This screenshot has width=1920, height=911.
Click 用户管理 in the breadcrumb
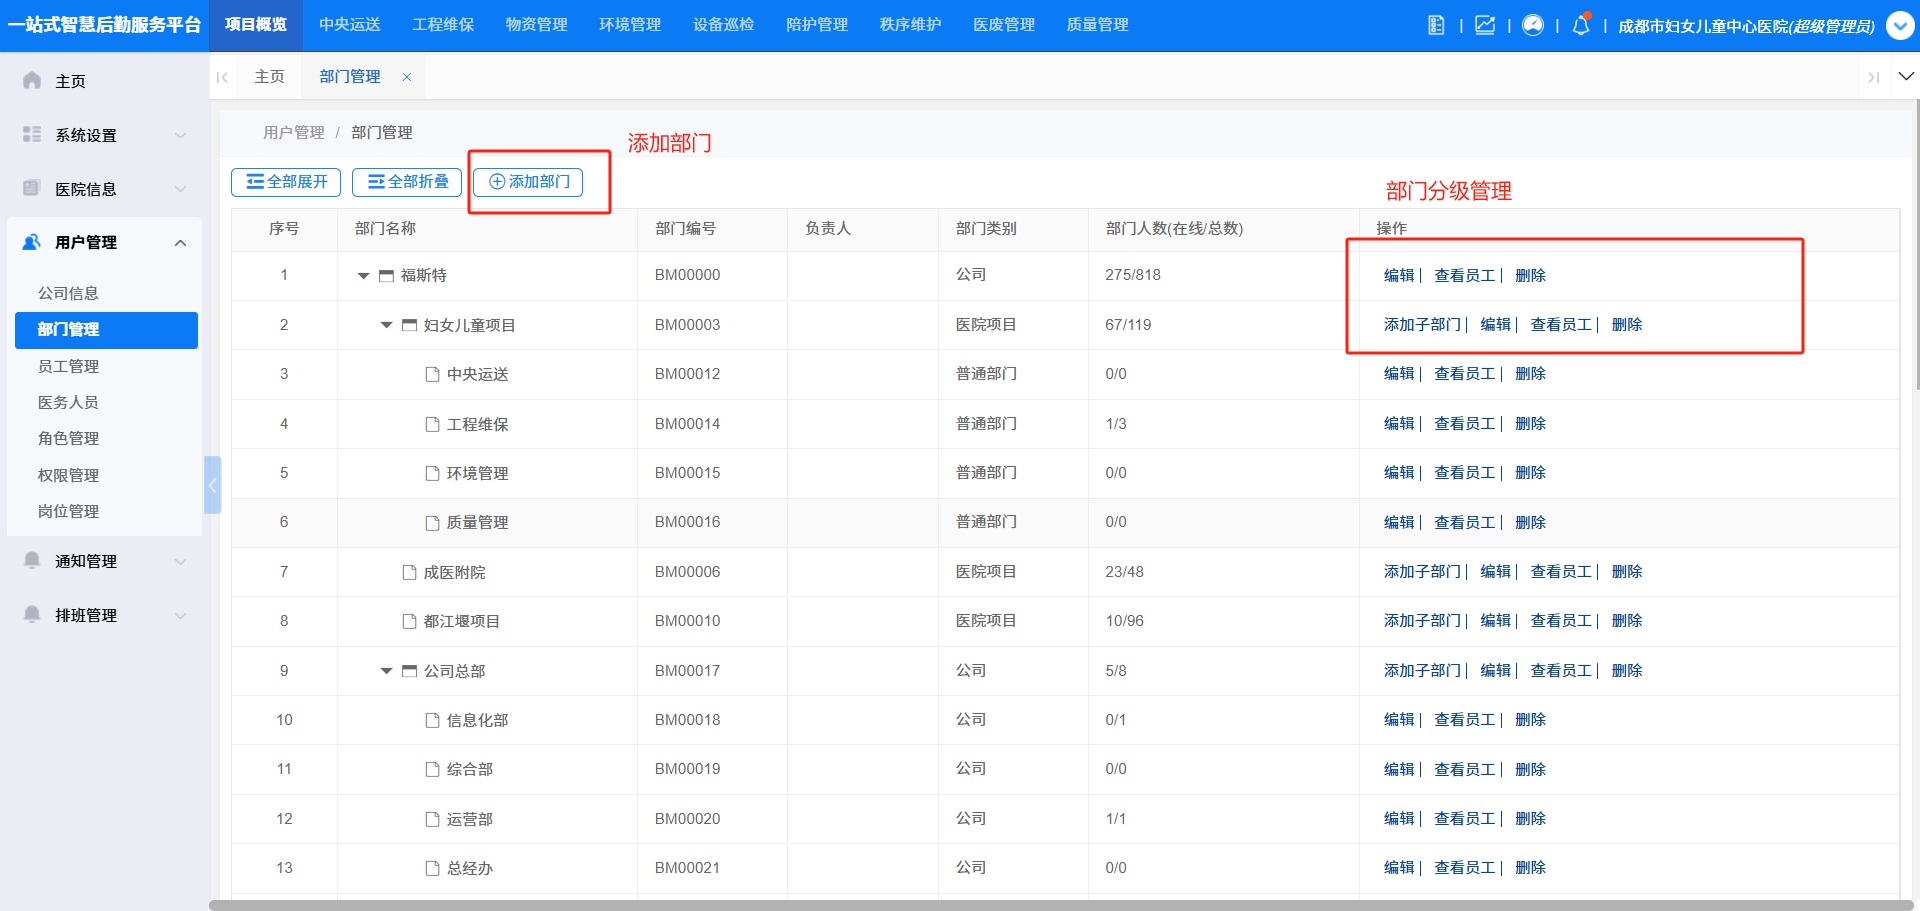(293, 132)
